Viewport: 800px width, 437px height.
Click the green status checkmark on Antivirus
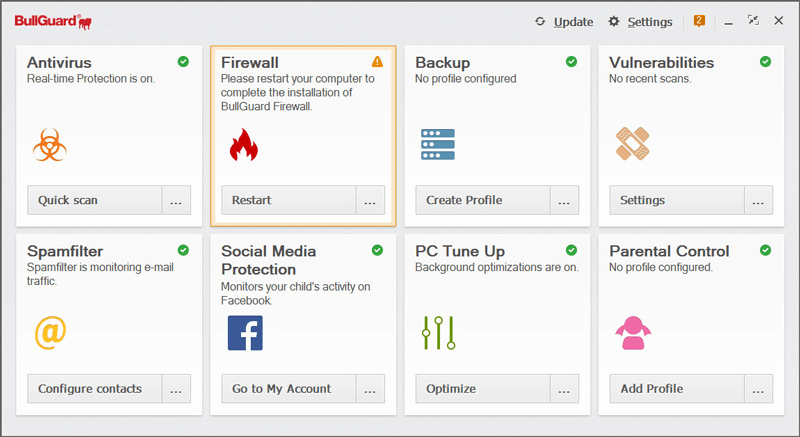183,62
